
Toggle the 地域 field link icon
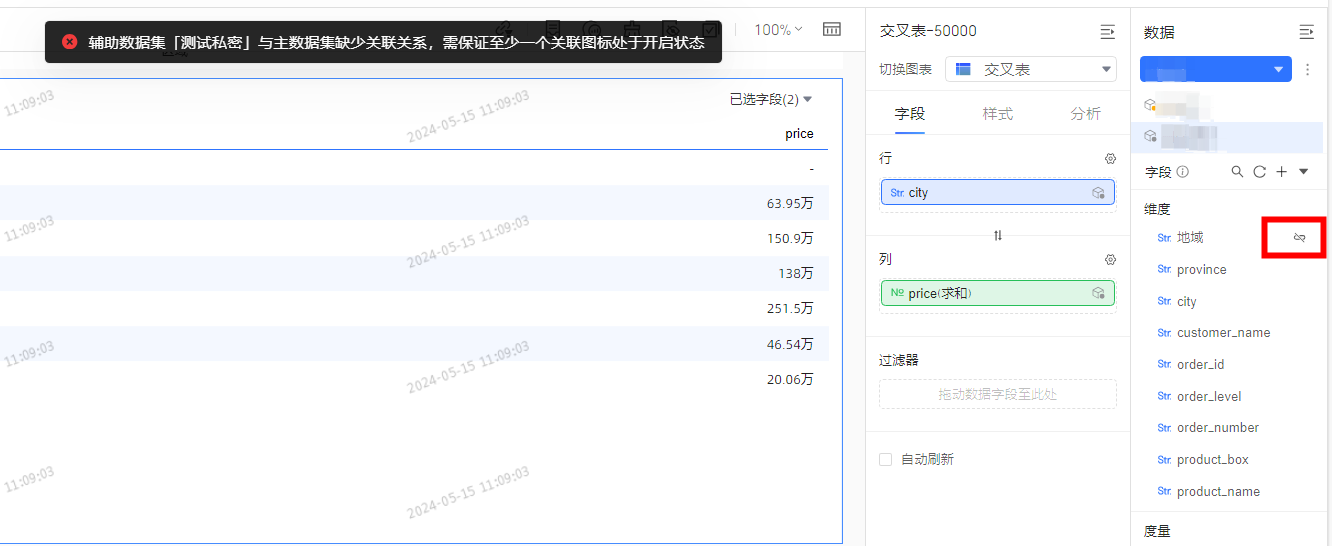[1299, 238]
